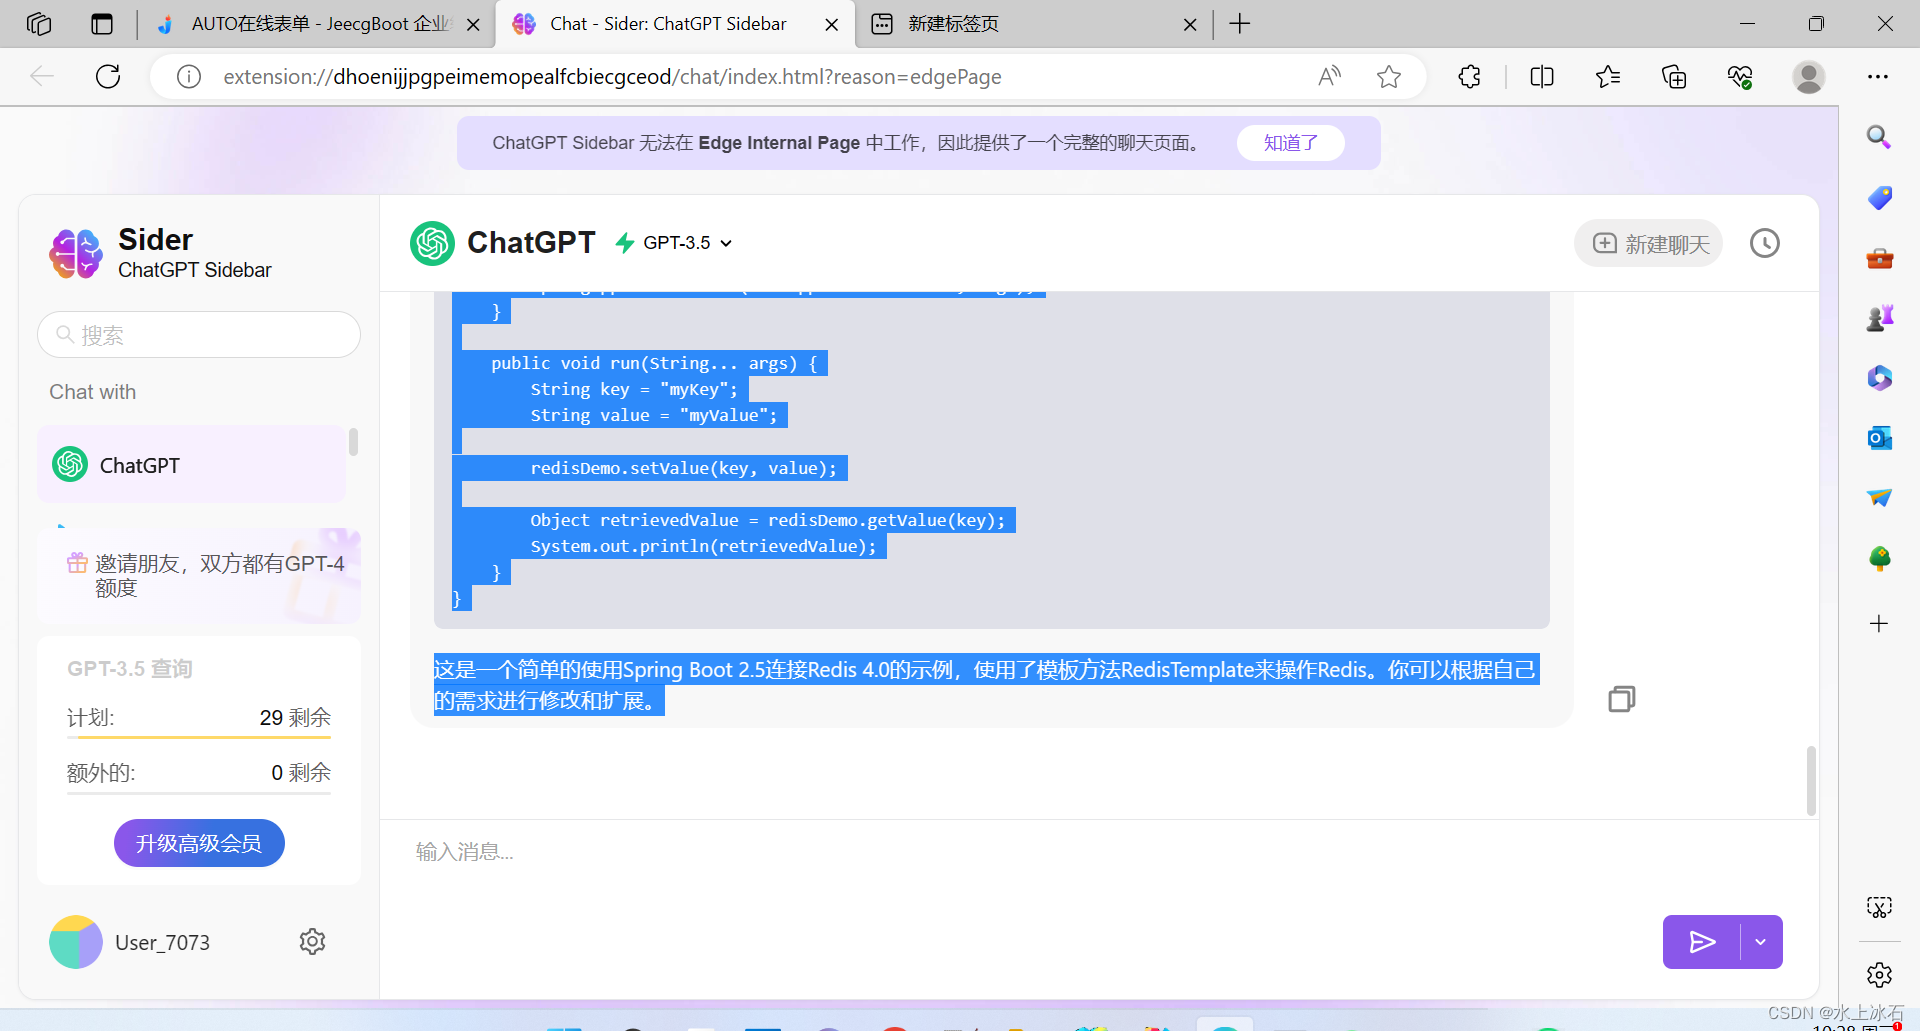The image size is (1920, 1031).
Task: Click 升级高级会员 upgrade button
Action: tap(199, 843)
